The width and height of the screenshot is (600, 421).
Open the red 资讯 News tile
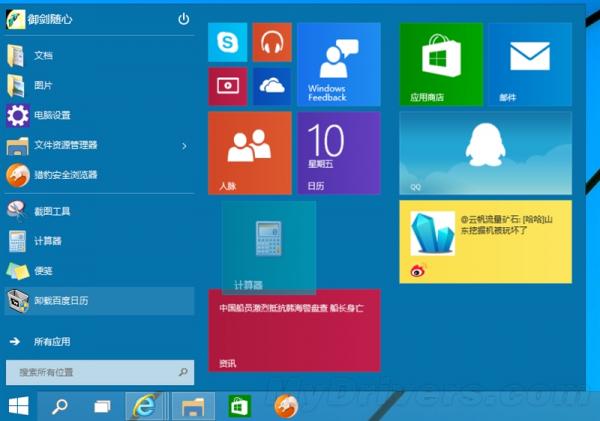[x=294, y=331]
